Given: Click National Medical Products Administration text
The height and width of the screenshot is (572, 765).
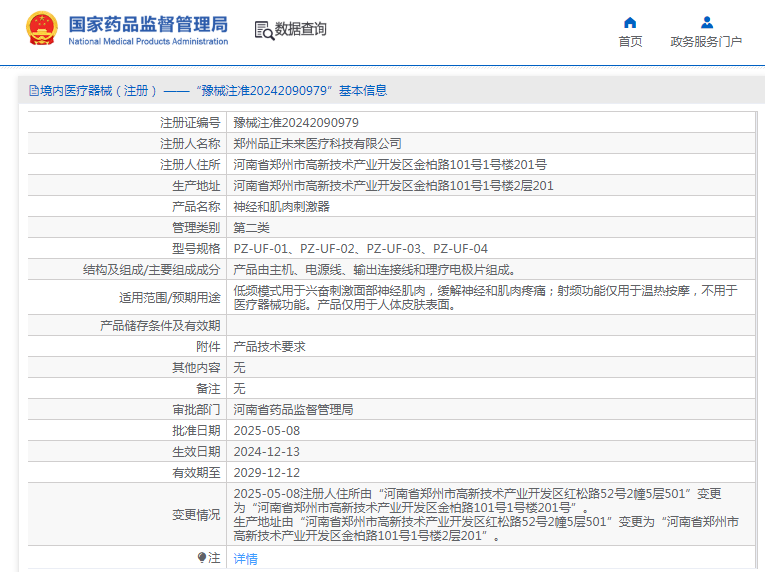Looking at the screenshot, I should coord(148,41).
